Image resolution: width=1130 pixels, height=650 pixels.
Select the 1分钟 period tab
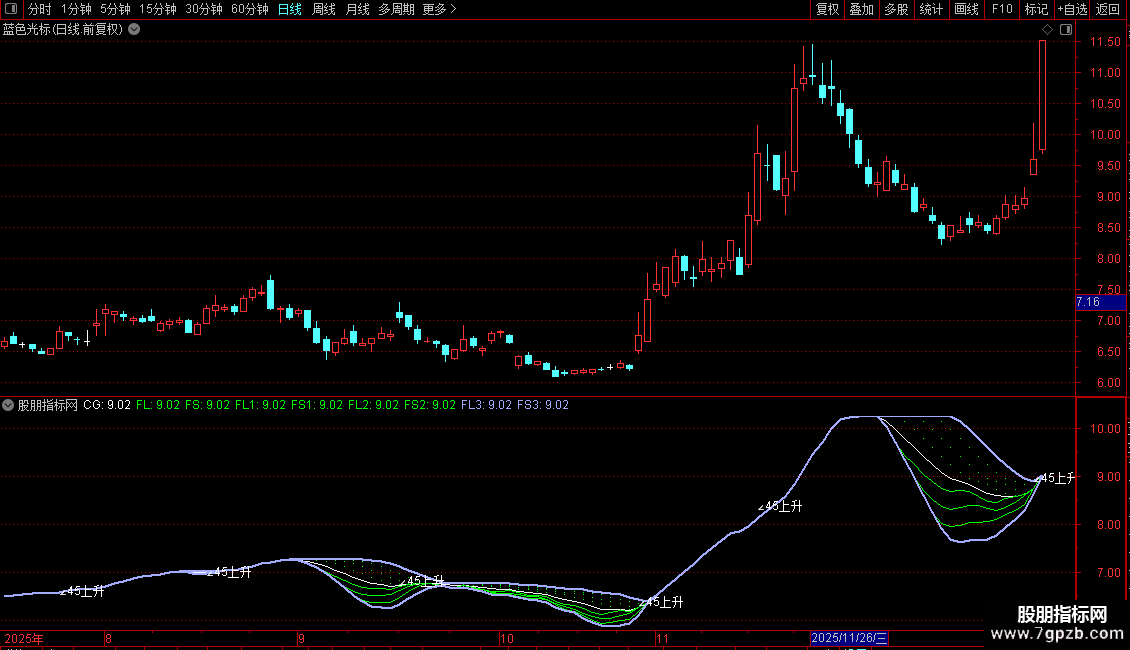[76, 9]
